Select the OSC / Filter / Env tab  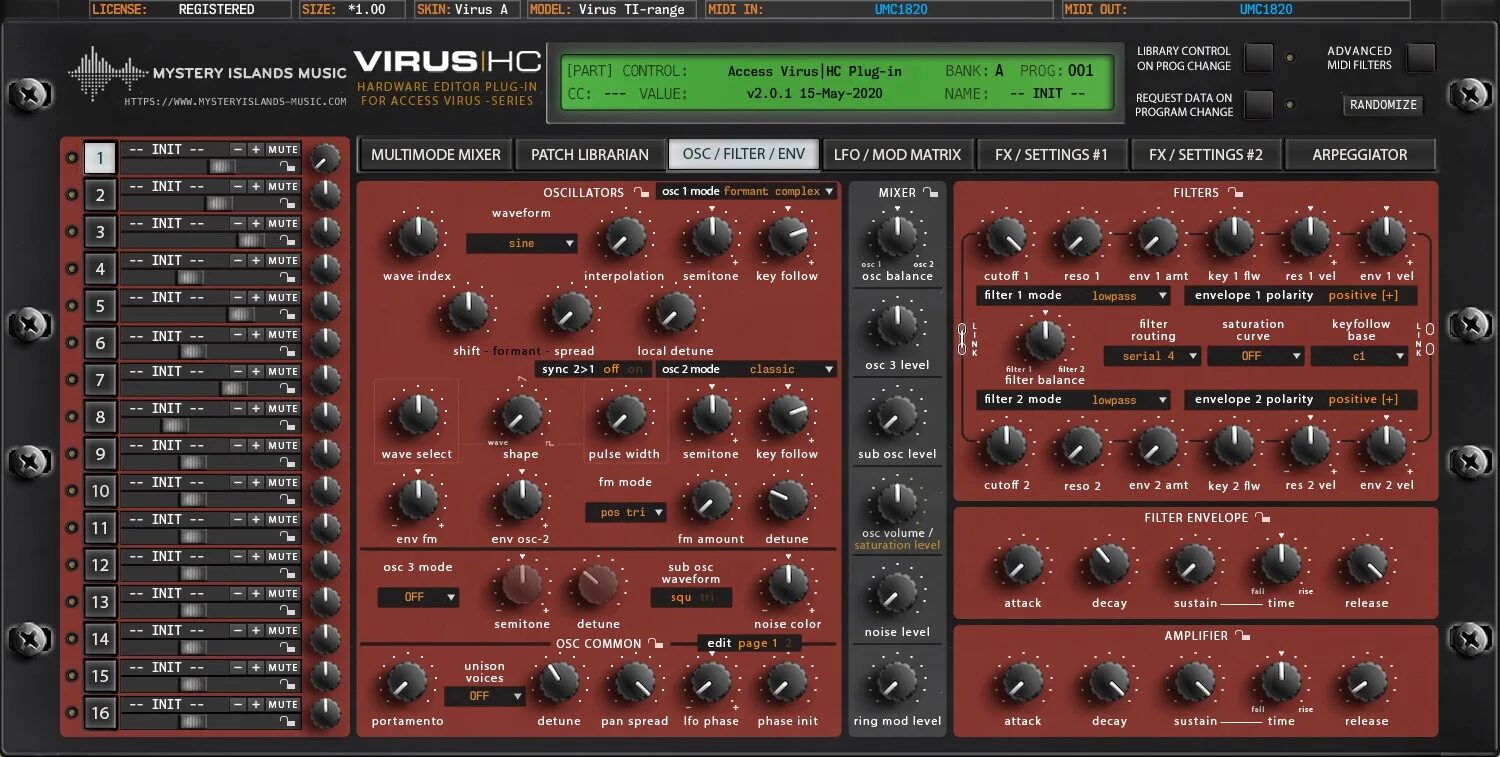pos(744,154)
